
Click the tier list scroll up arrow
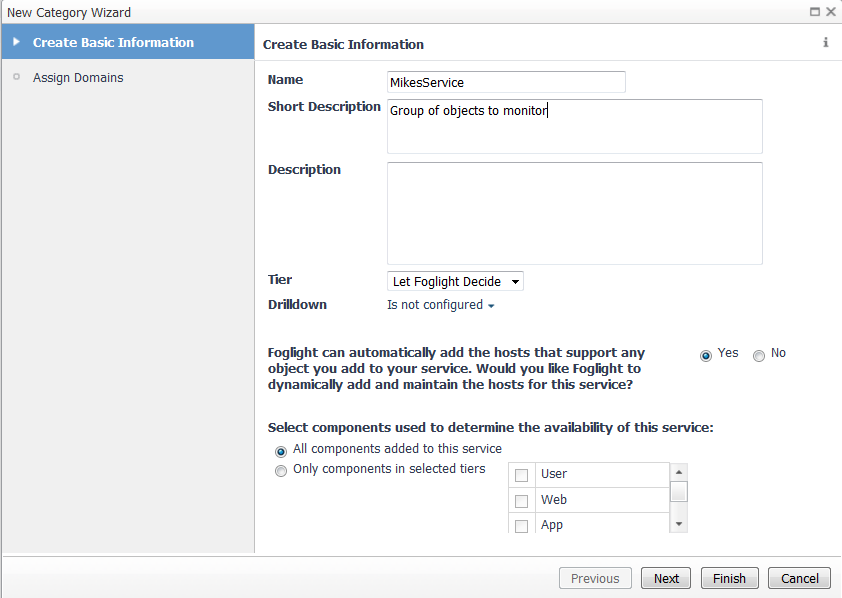(679, 472)
